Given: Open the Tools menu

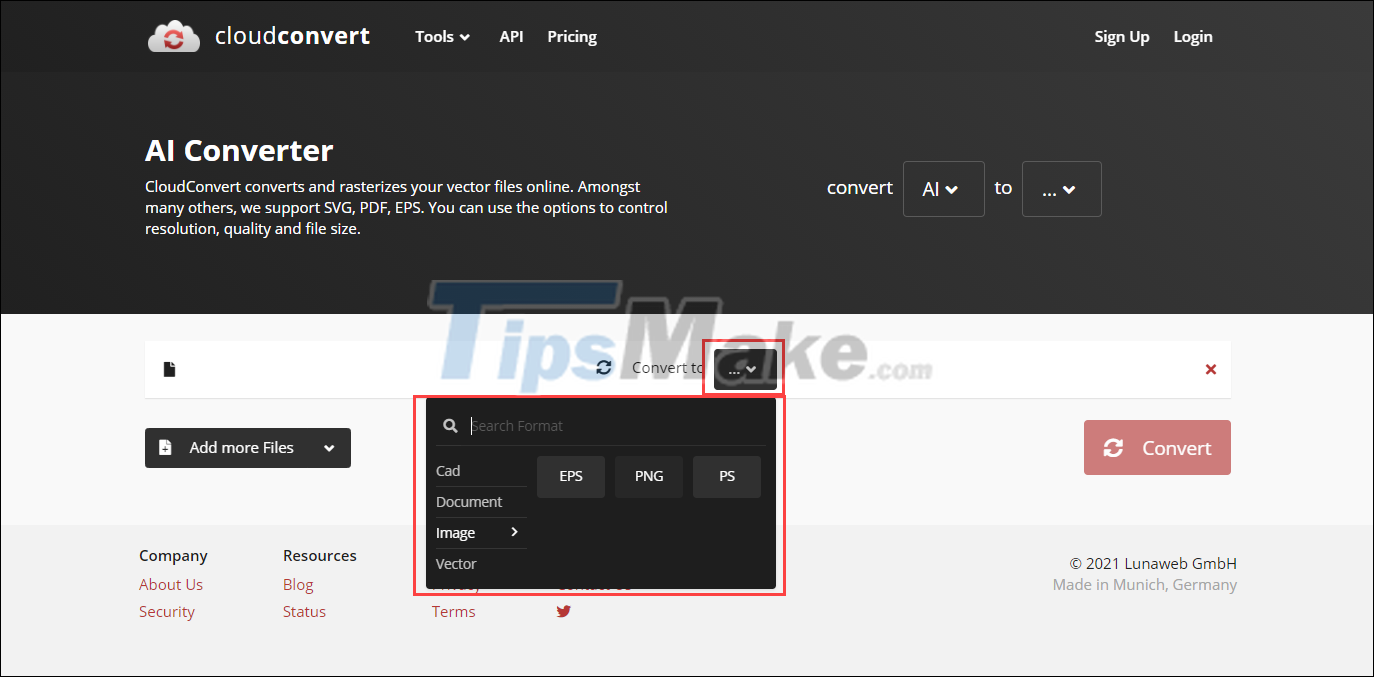Looking at the screenshot, I should (441, 36).
